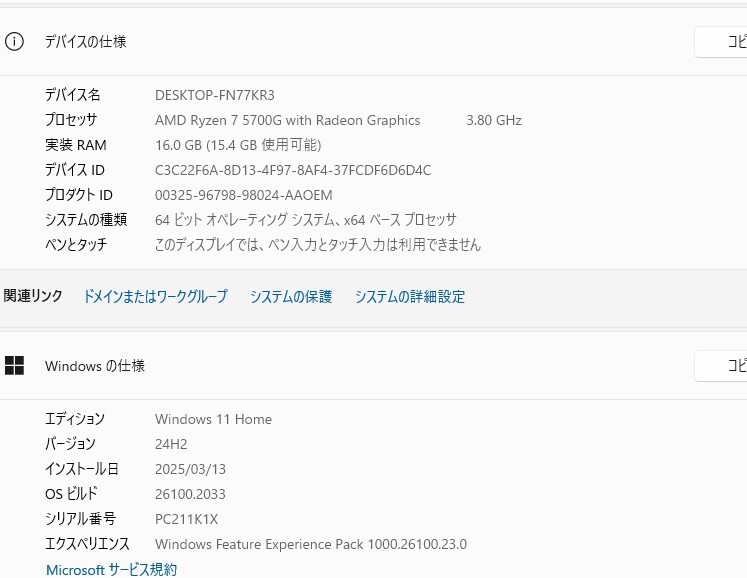Click the プロセッサ label

click(71, 120)
